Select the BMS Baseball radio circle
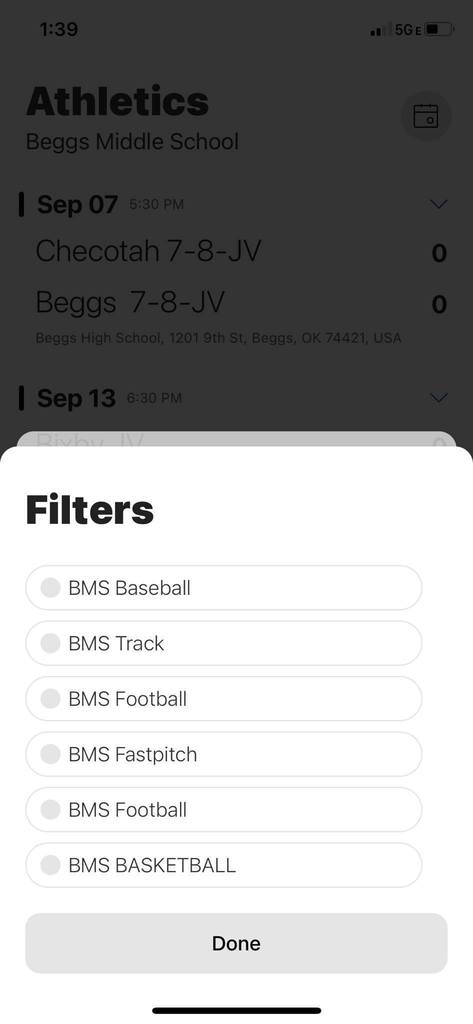This screenshot has width=473, height=1024. click(x=50, y=588)
